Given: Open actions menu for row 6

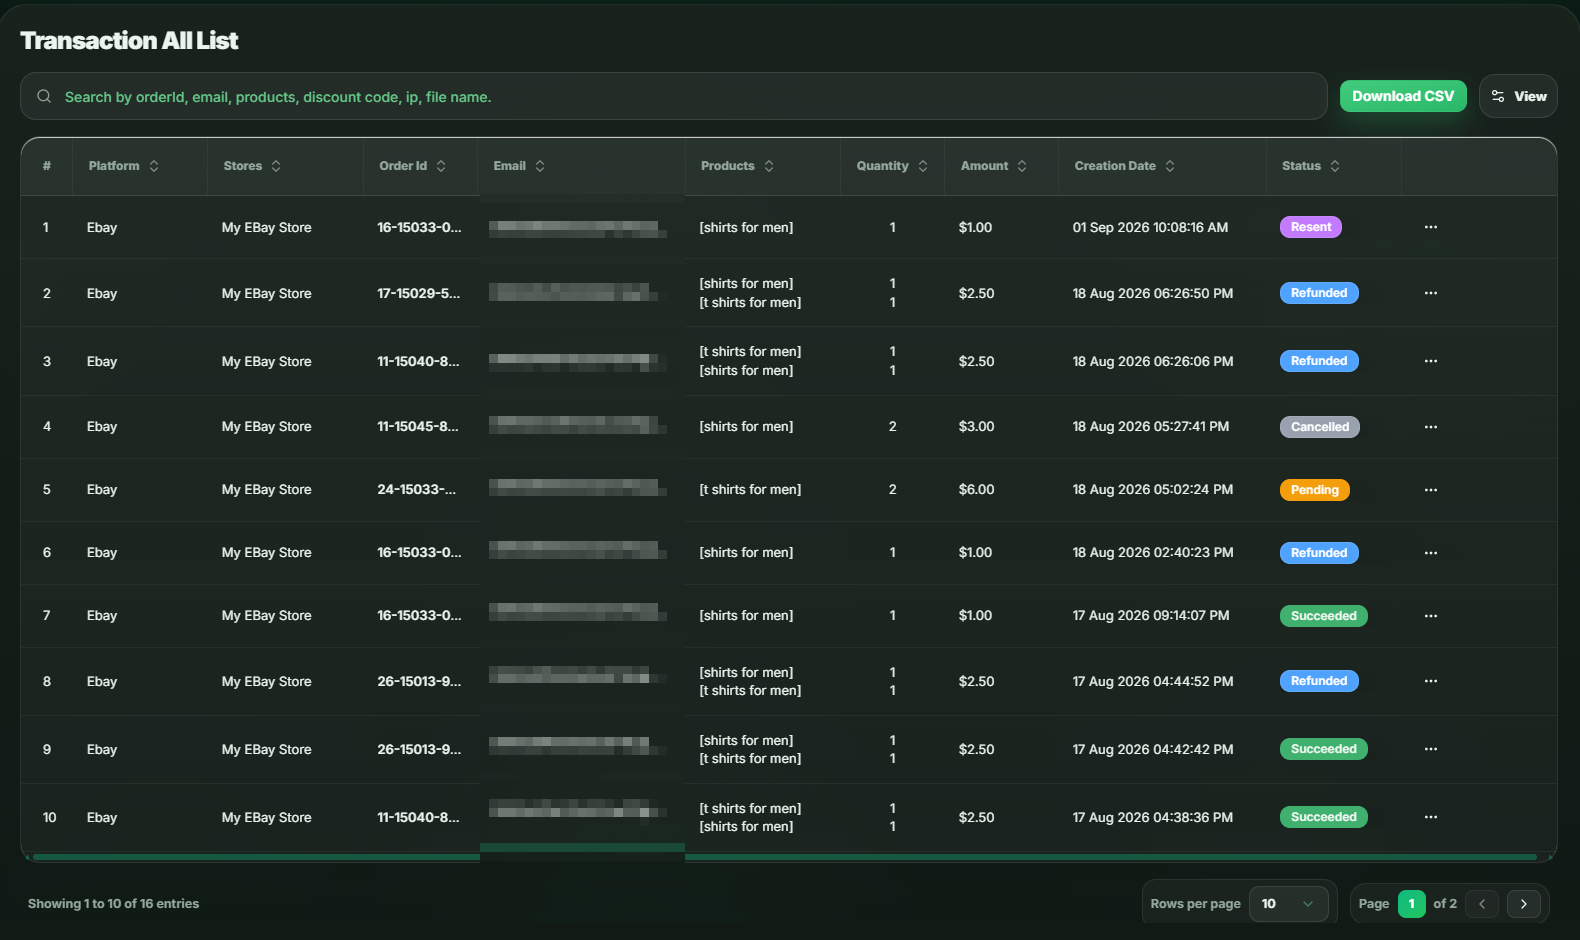Looking at the screenshot, I should coord(1431,553).
